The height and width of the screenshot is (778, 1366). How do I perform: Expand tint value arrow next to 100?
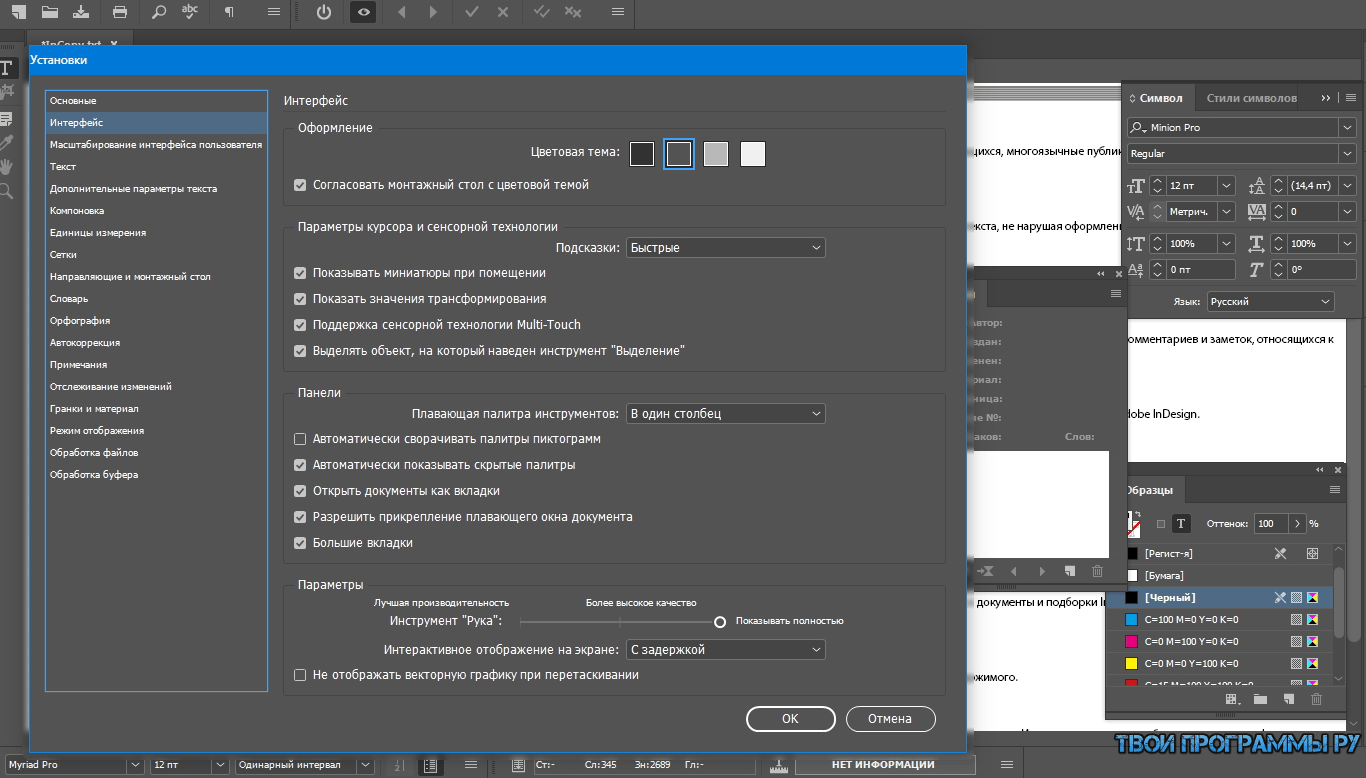(1298, 523)
